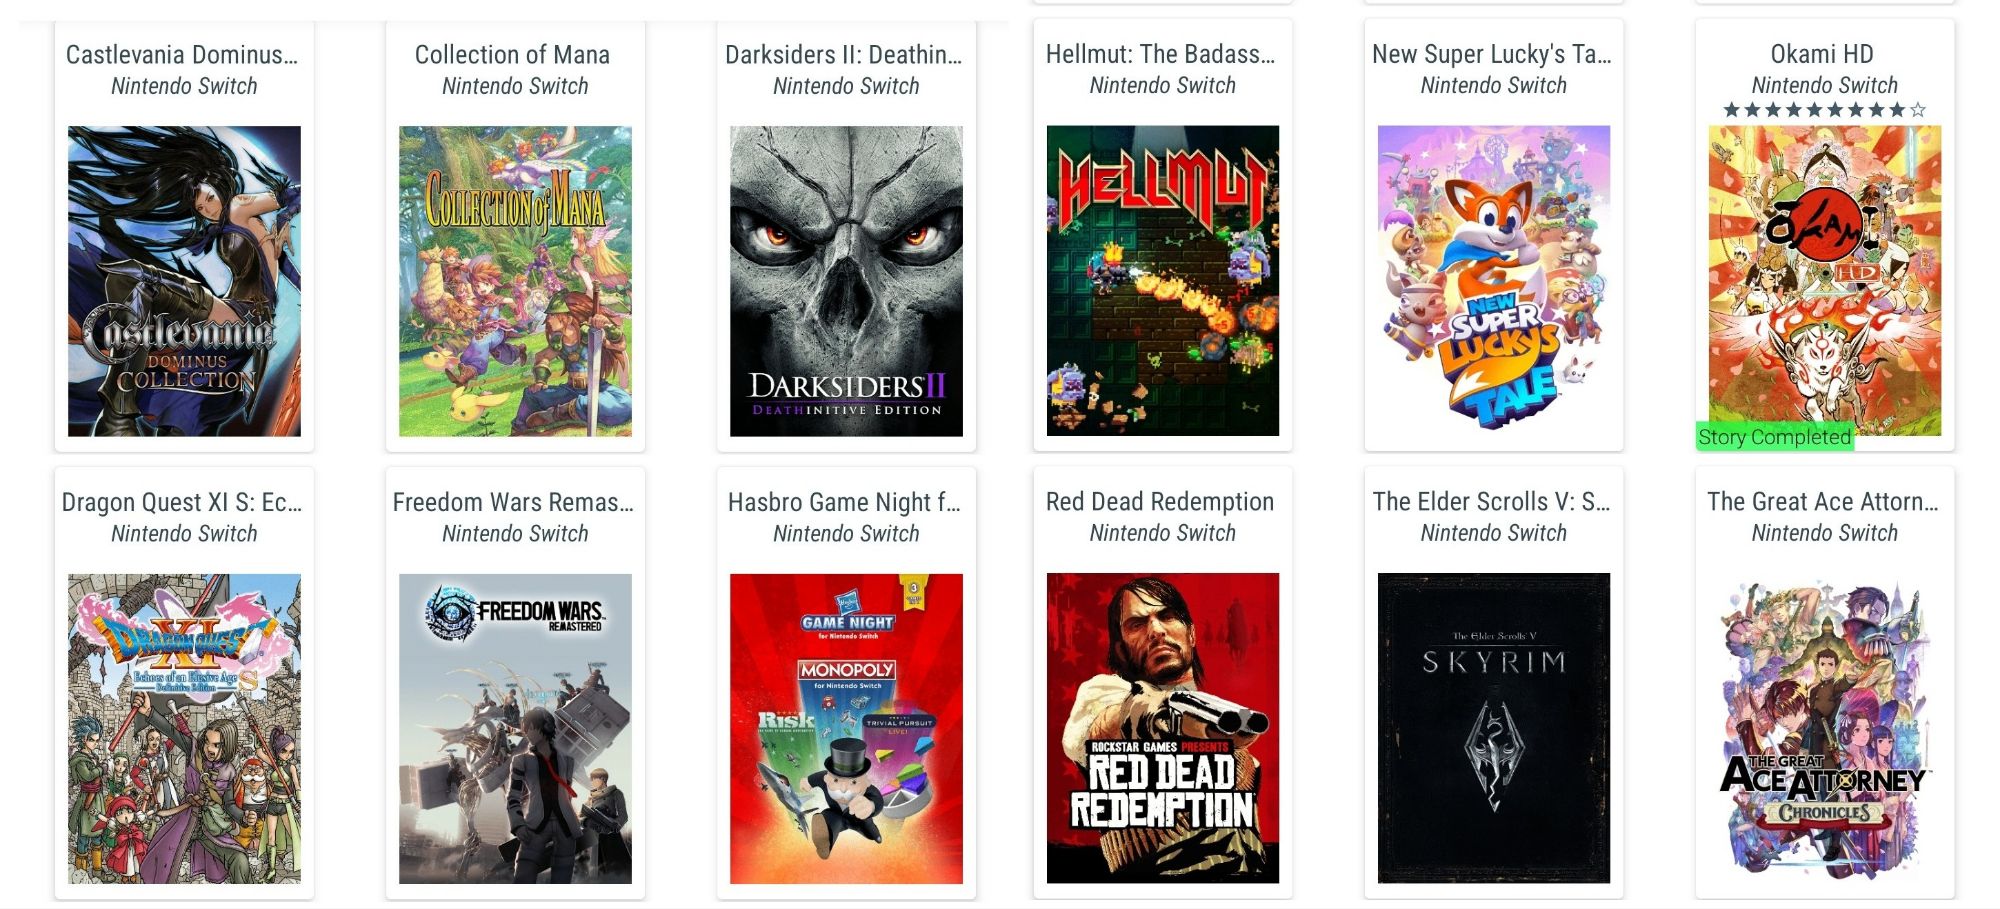Select the New Super Lucky's Tale cover
Image resolution: width=2000 pixels, height=909 pixels.
point(1494,280)
